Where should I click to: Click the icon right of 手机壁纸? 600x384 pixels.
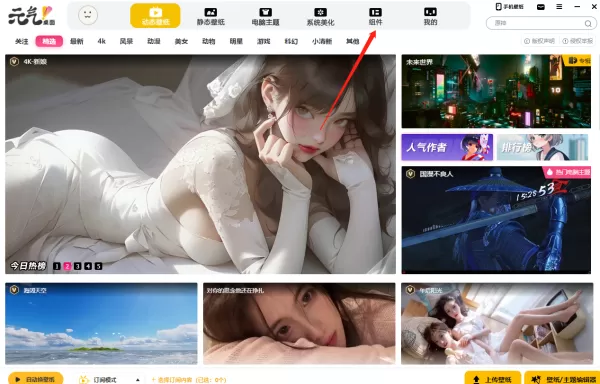pyautogui.click(x=541, y=7)
